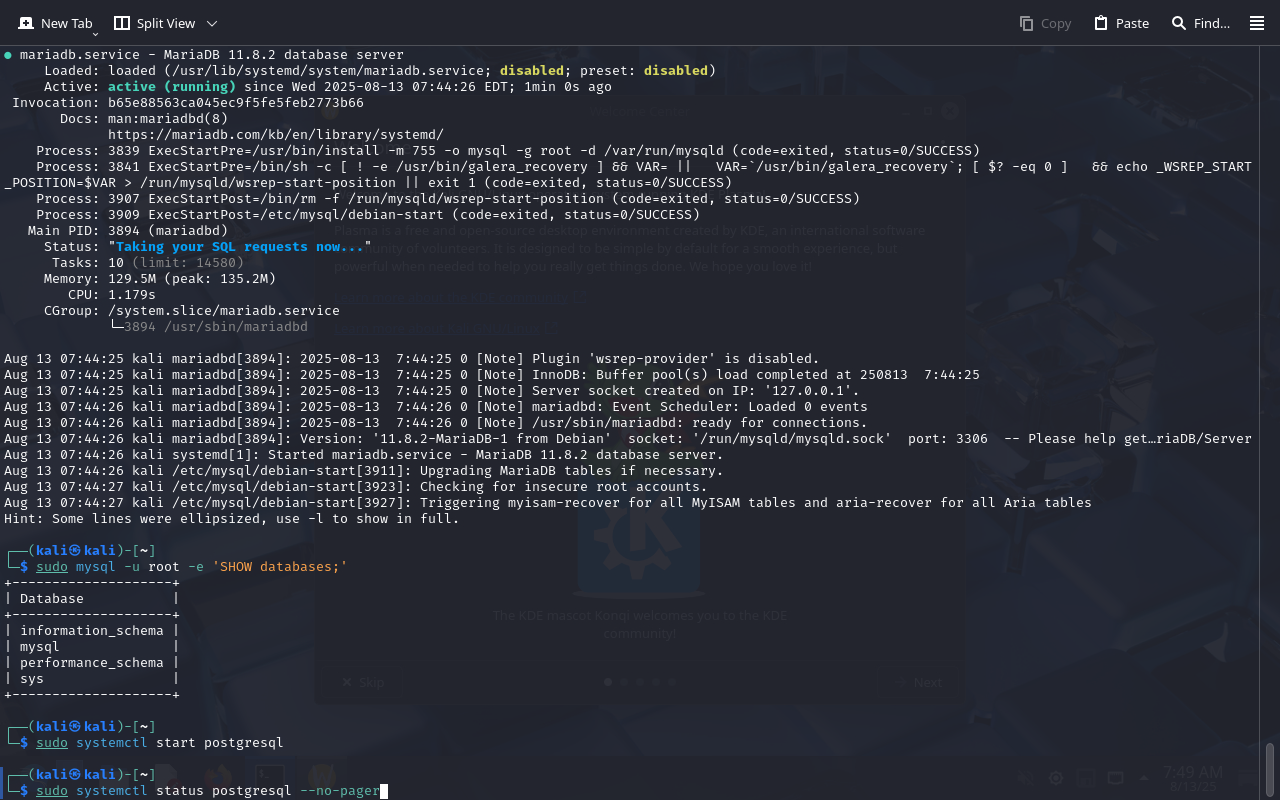Click the 'InnoDB: Buffer pool(s) load completed' line
This screenshot has width=1280, height=800.
[492, 375]
